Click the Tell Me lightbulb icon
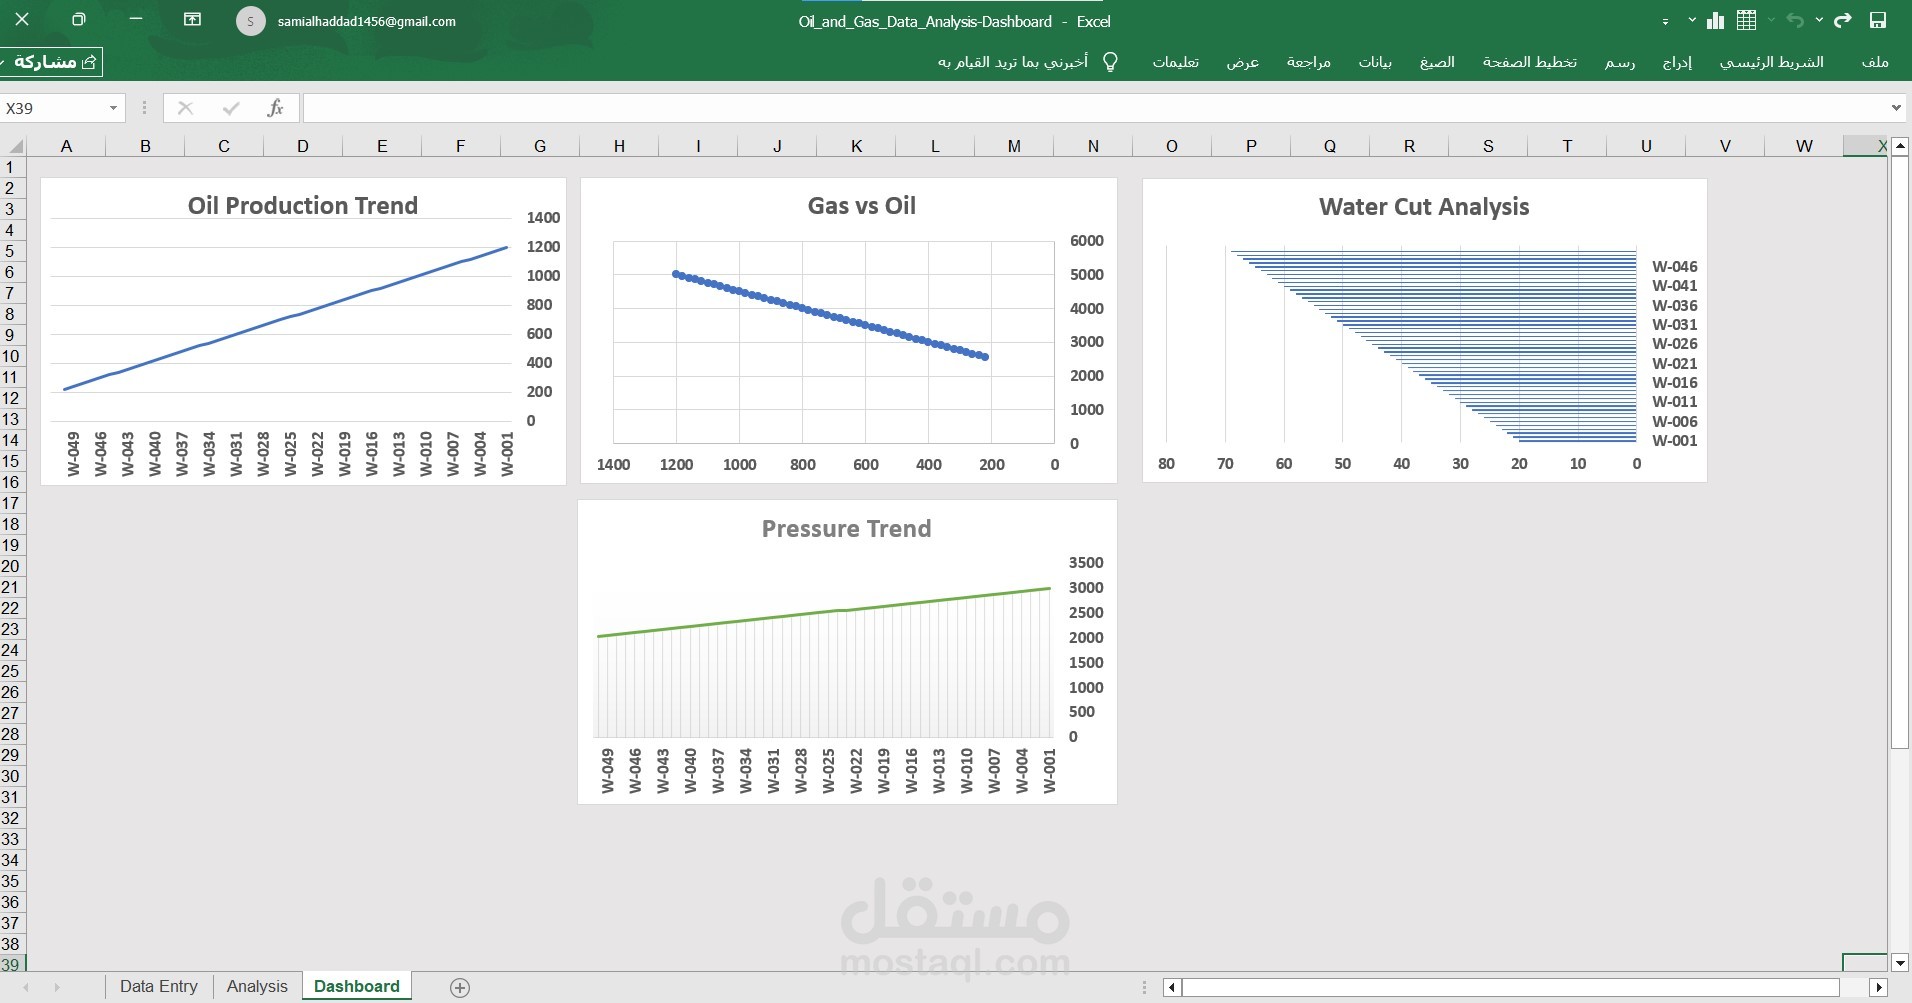1912x1003 pixels. click(x=1110, y=62)
